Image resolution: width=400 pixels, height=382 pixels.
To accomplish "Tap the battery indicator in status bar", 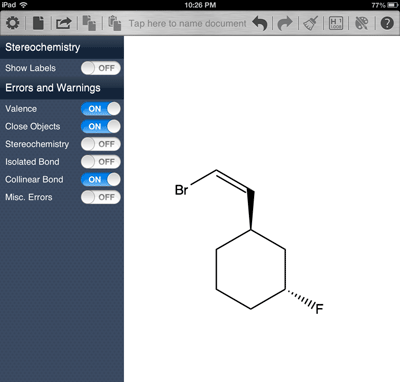I will (x=392, y=5).
